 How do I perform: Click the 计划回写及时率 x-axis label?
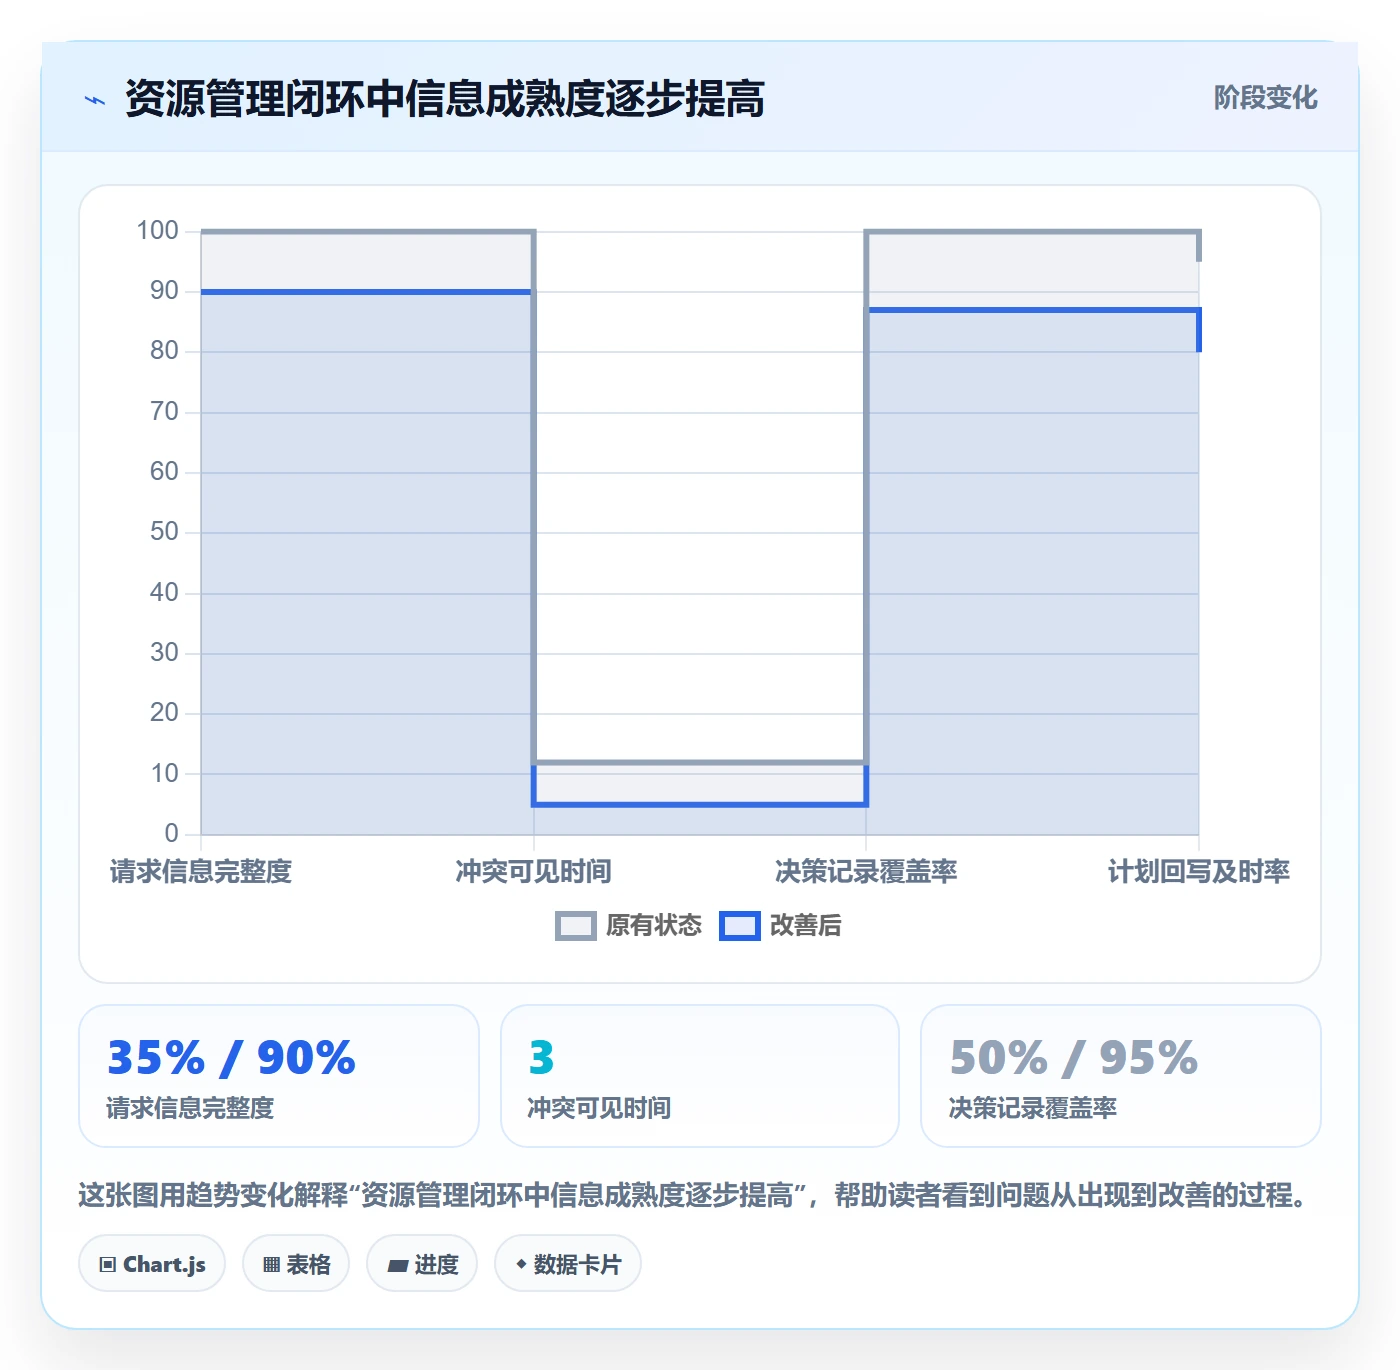point(1198,872)
